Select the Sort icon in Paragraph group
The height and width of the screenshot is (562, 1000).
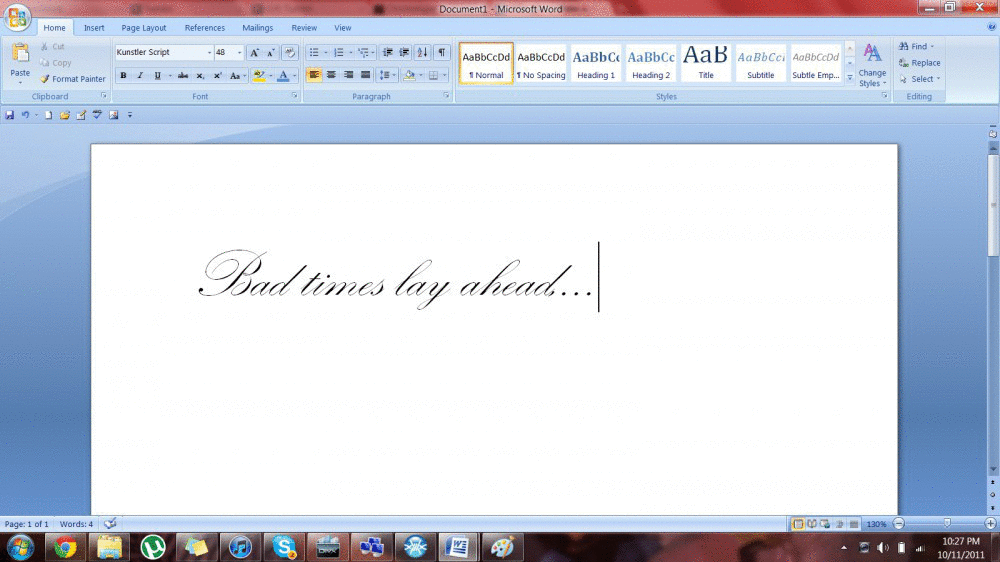coord(422,52)
